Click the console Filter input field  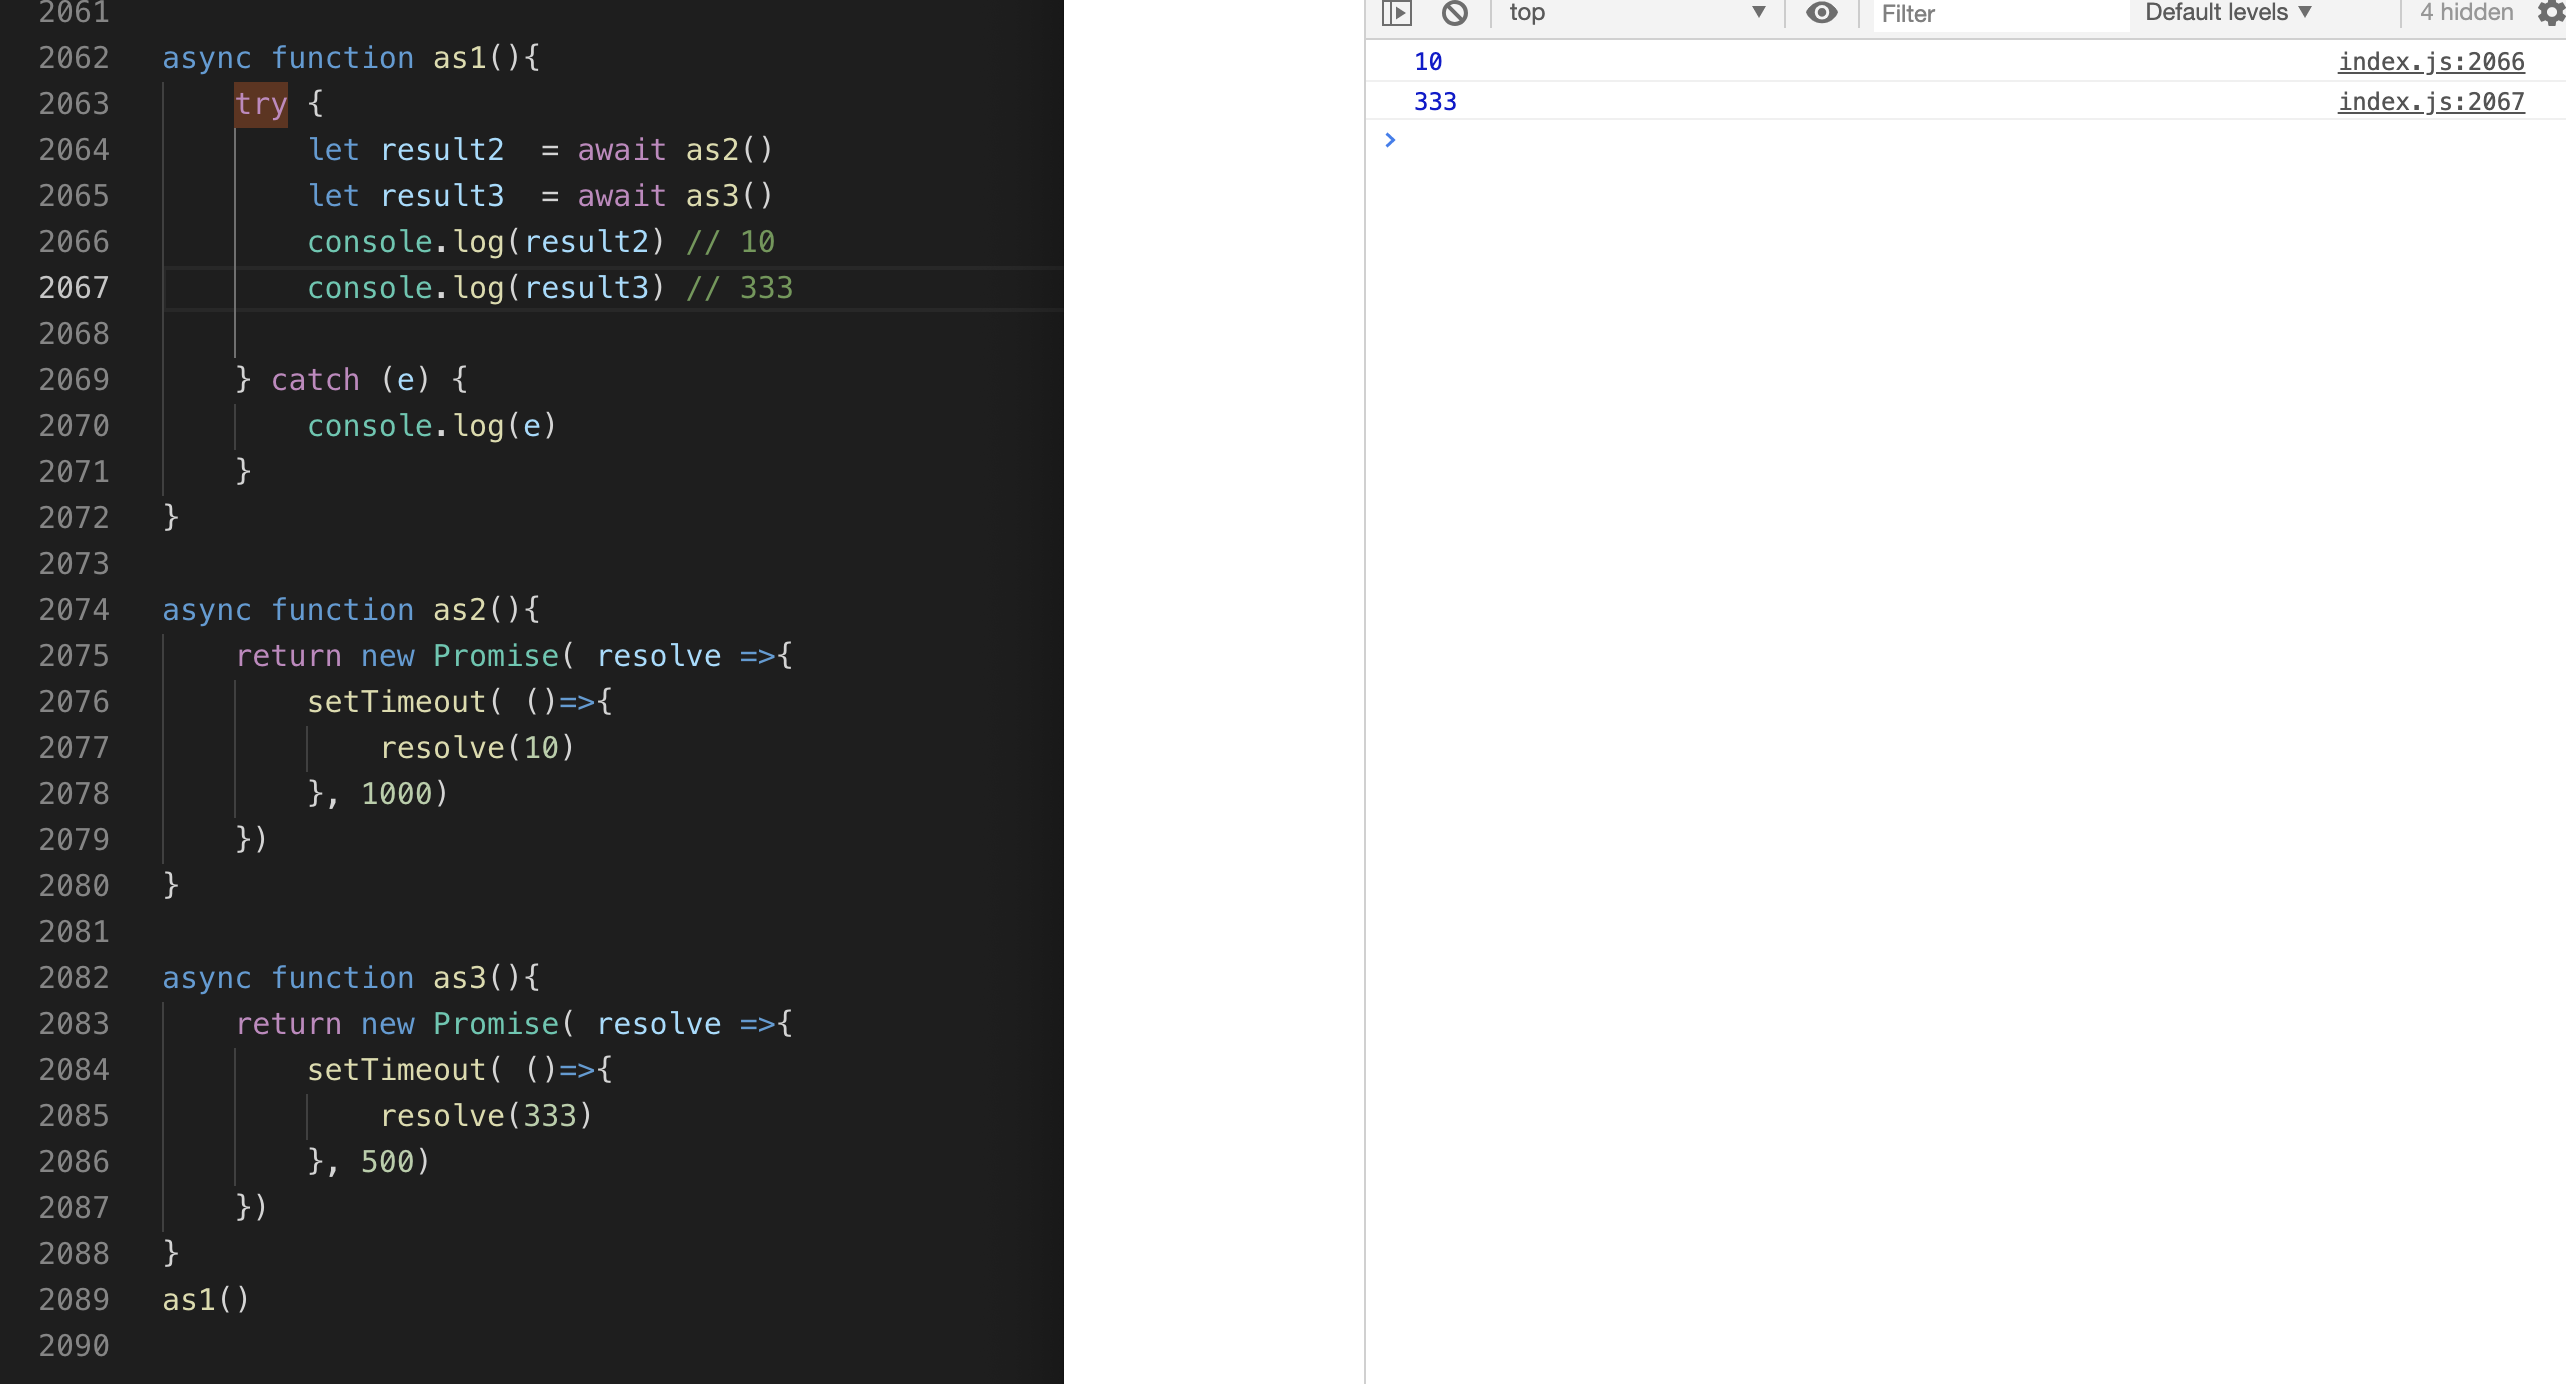(x=1998, y=14)
